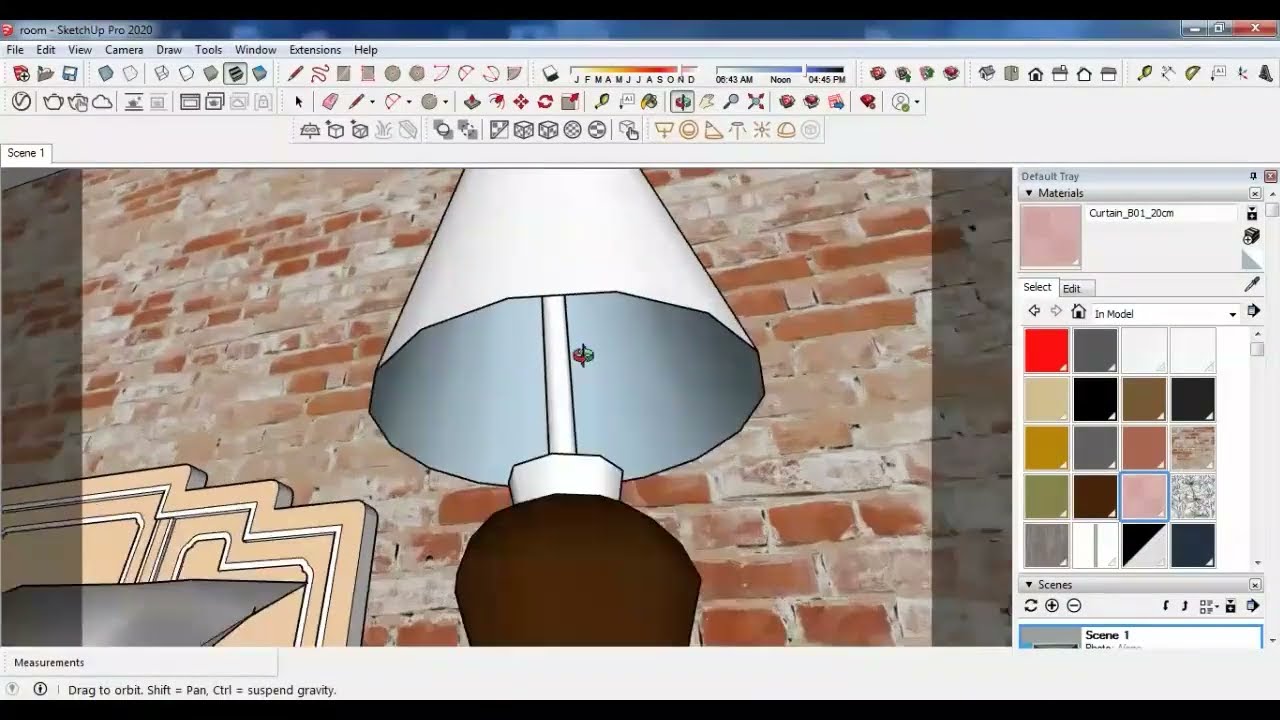Click the material name input field

(x=1162, y=213)
